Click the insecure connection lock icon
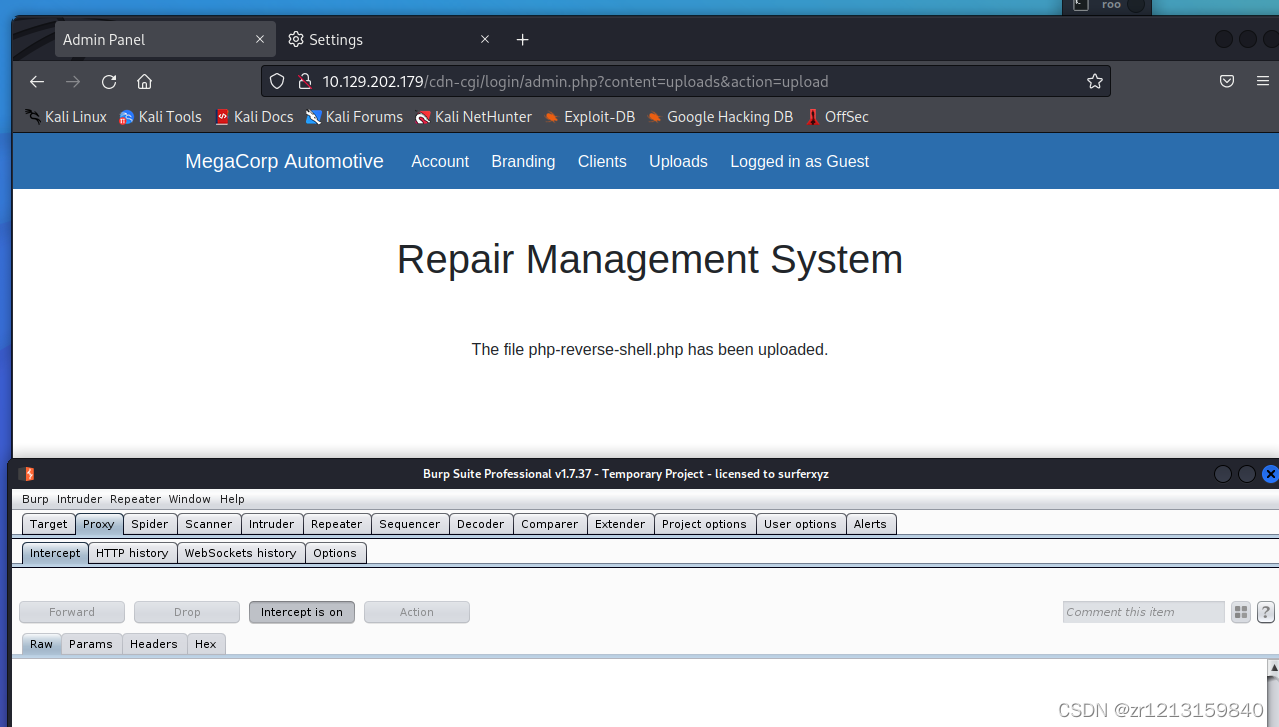Screen dimensions: 1279x727 coord(304,82)
